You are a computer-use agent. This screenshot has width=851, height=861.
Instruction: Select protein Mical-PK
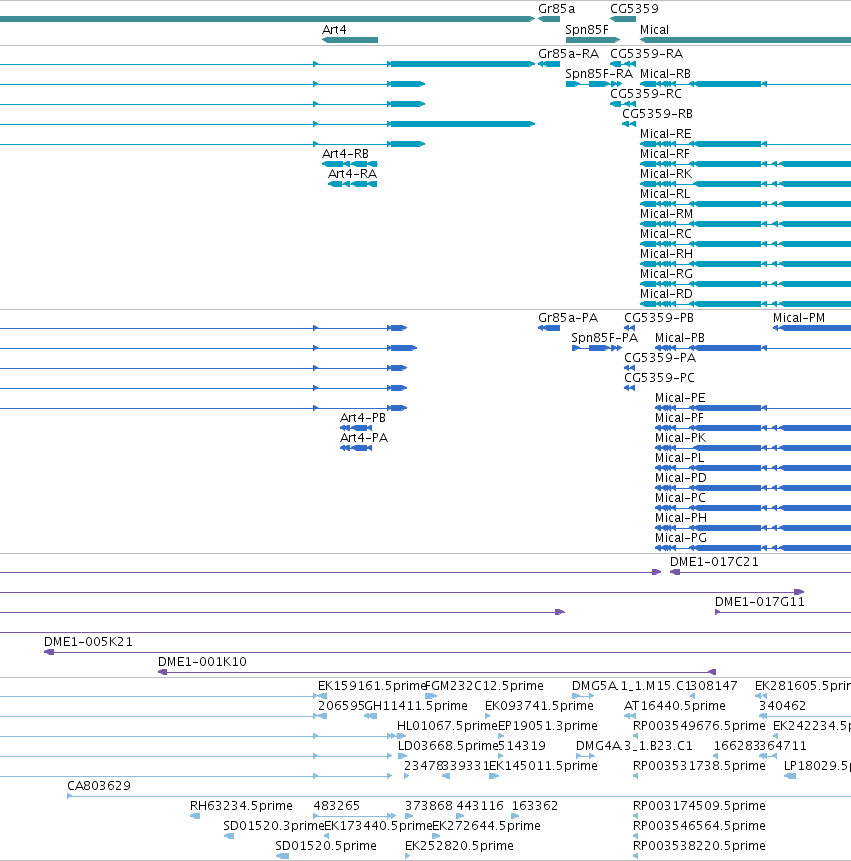click(x=680, y=438)
